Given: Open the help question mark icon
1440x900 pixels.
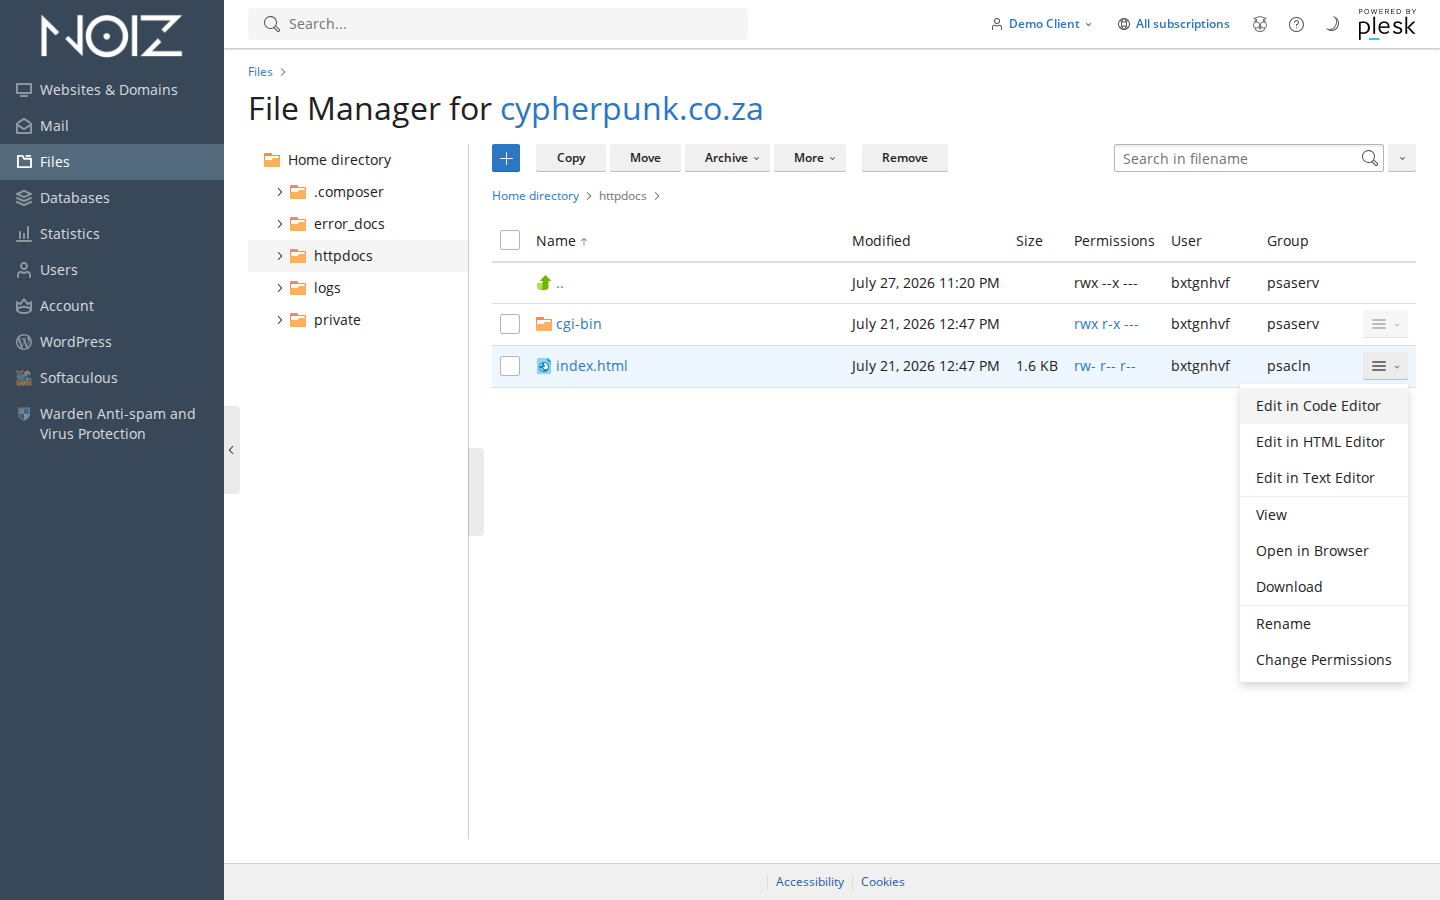Looking at the screenshot, I should (1296, 24).
